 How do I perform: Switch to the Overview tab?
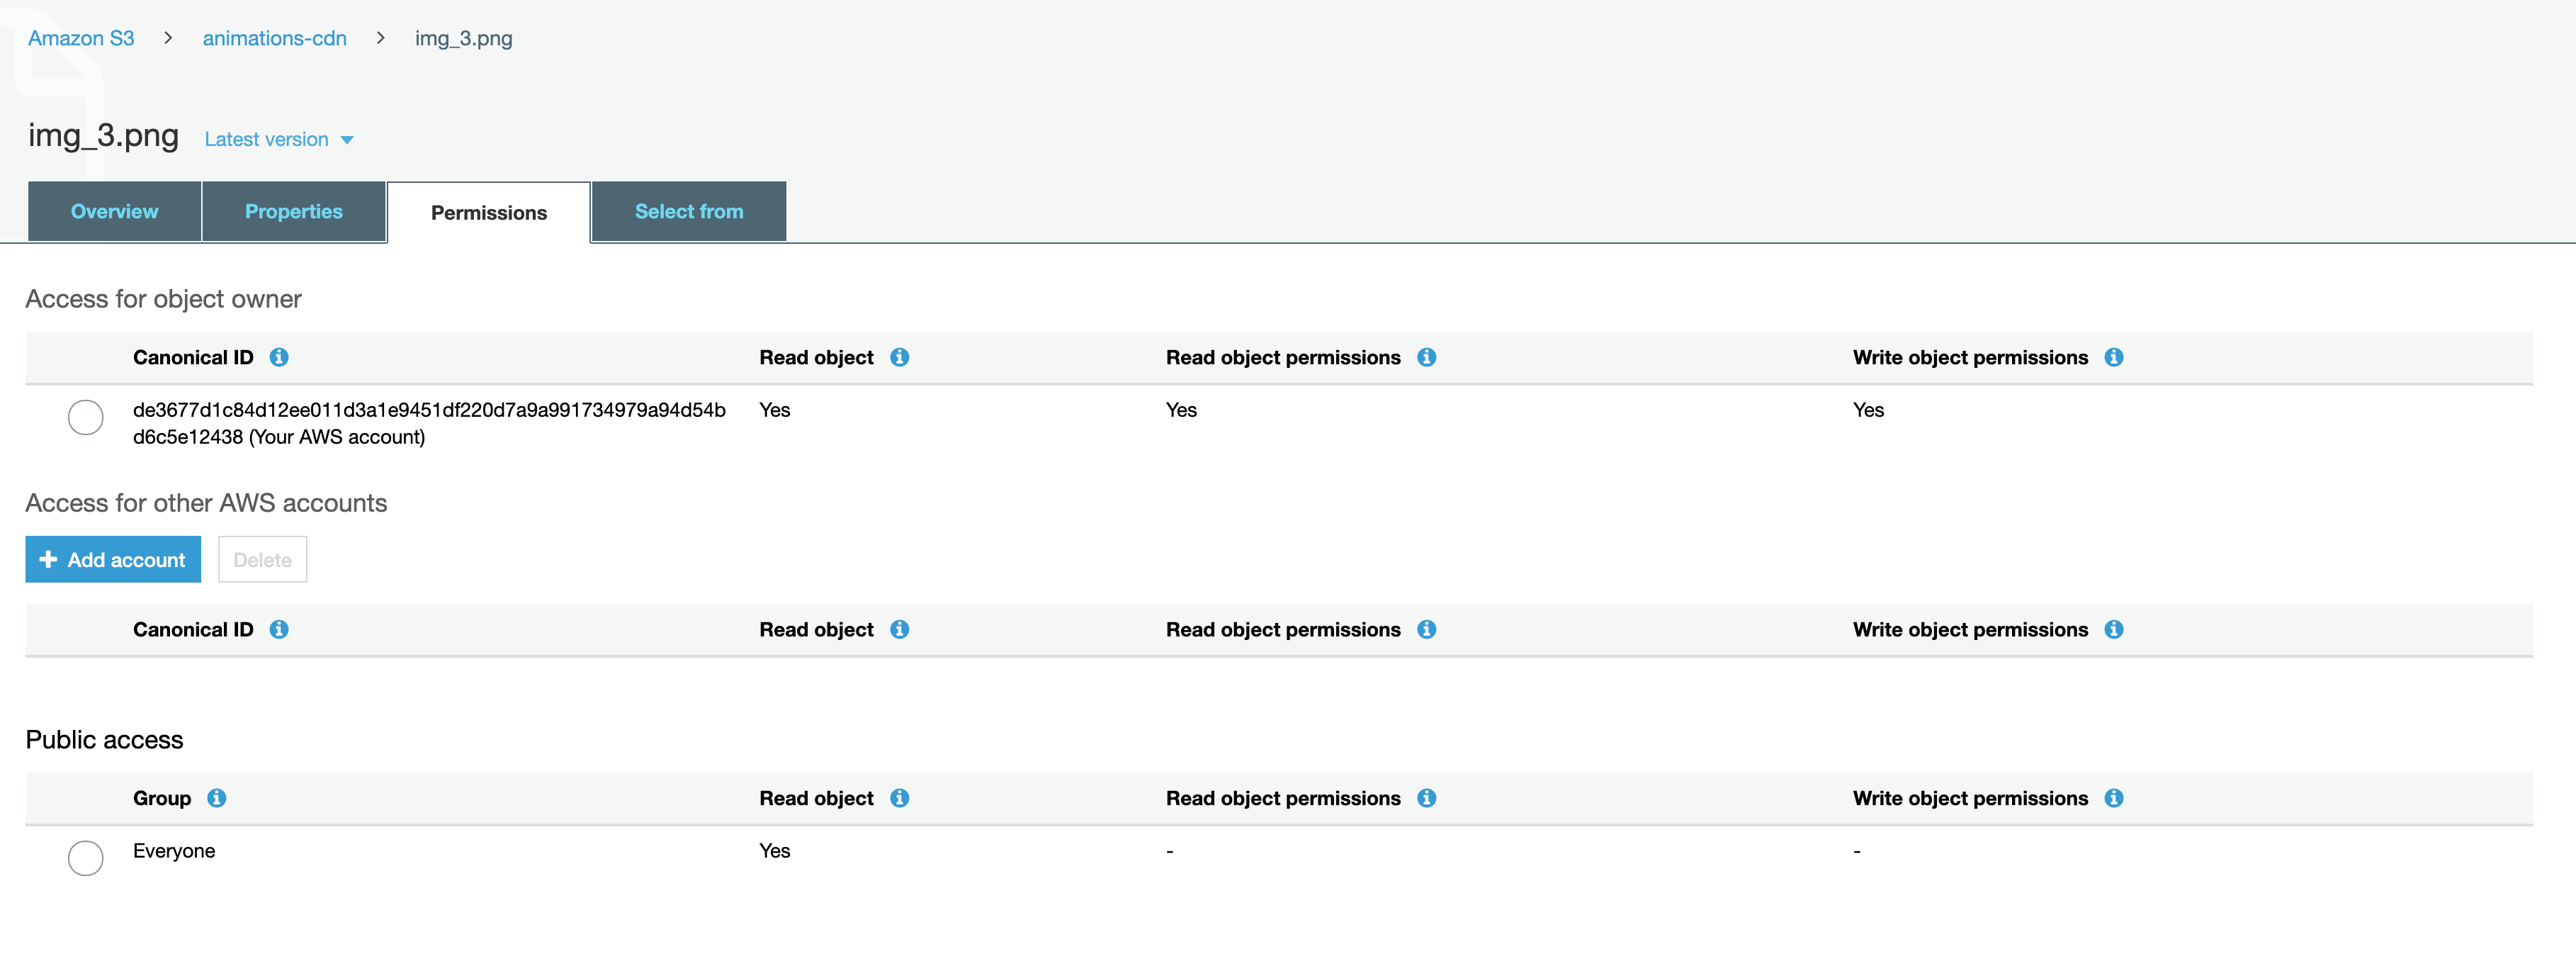pyautogui.click(x=114, y=212)
